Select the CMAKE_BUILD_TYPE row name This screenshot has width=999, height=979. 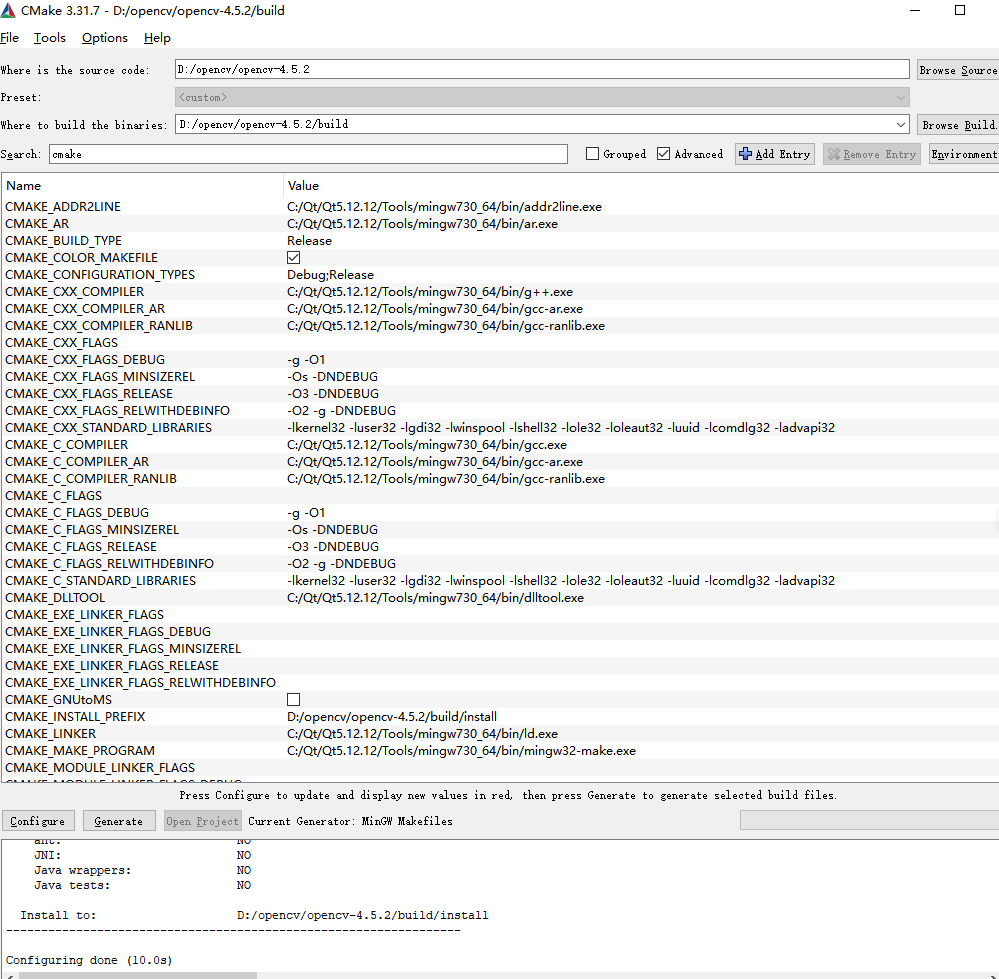click(x=63, y=241)
